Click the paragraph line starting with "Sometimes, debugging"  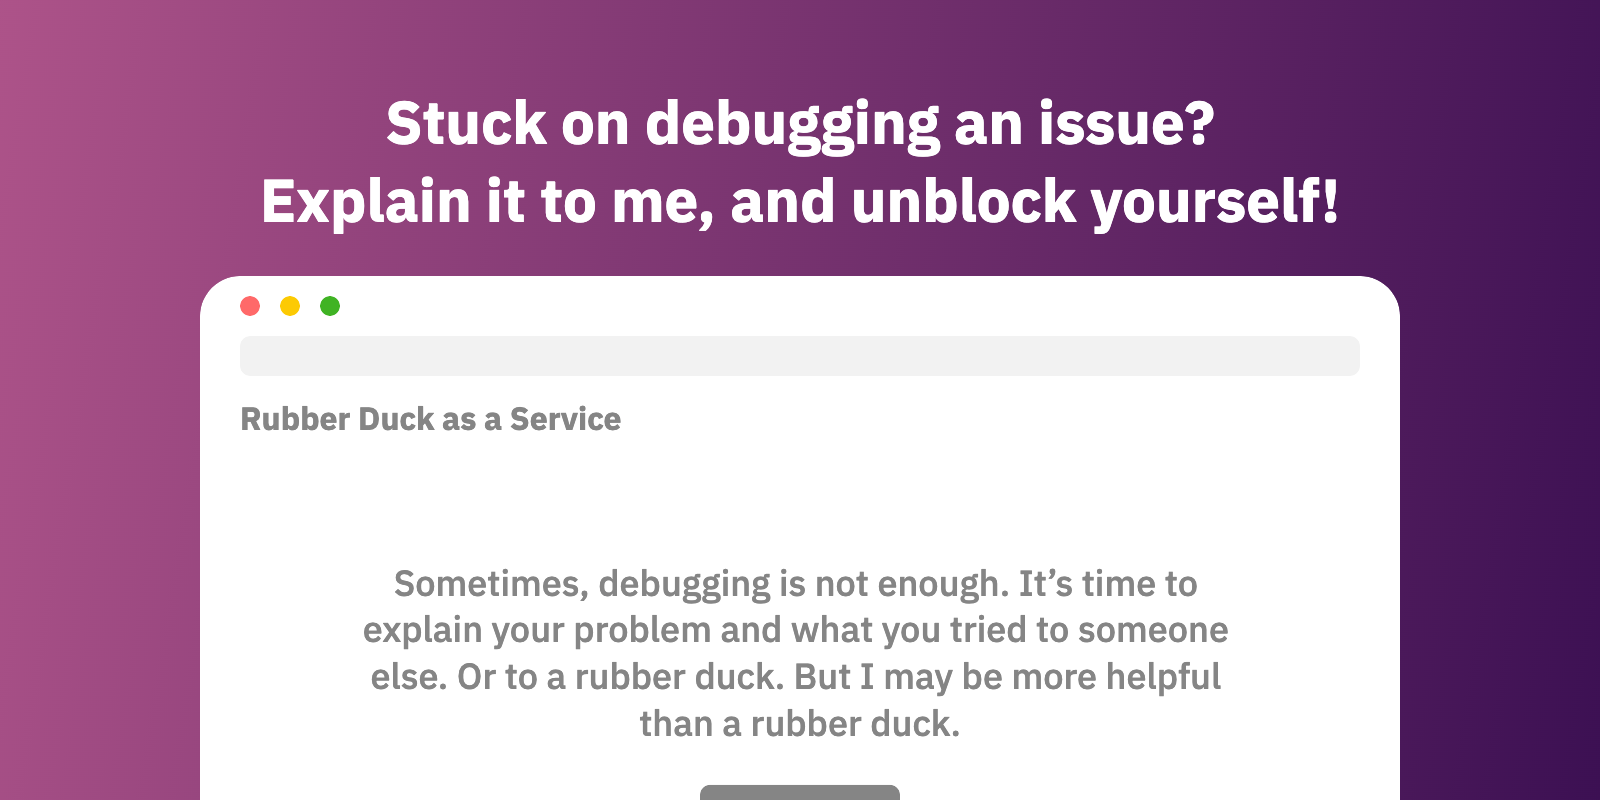pos(795,584)
